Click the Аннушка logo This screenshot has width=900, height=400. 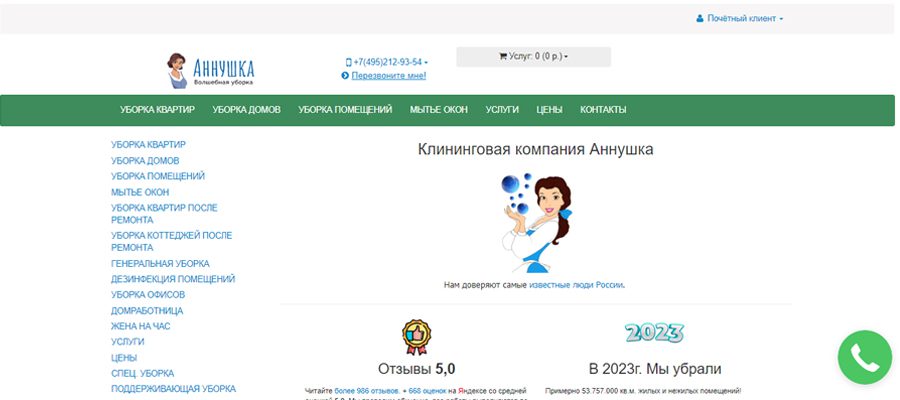[x=211, y=70]
